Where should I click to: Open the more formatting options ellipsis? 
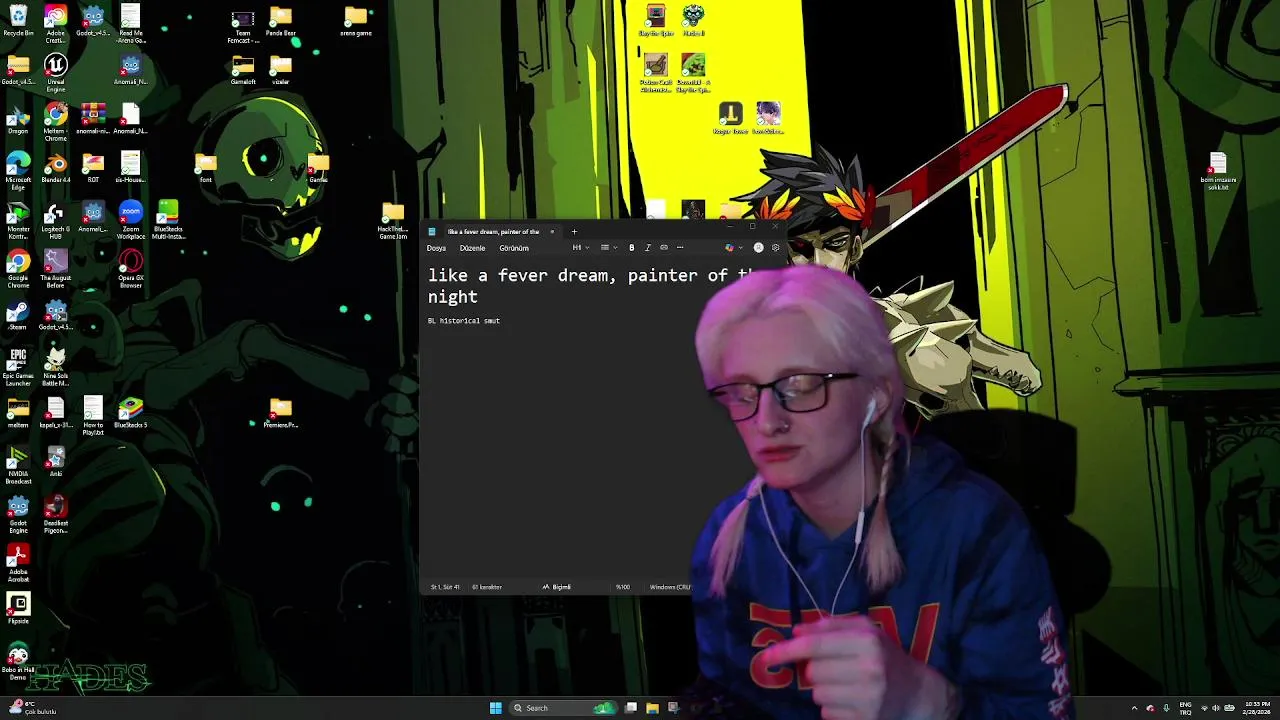coord(680,248)
